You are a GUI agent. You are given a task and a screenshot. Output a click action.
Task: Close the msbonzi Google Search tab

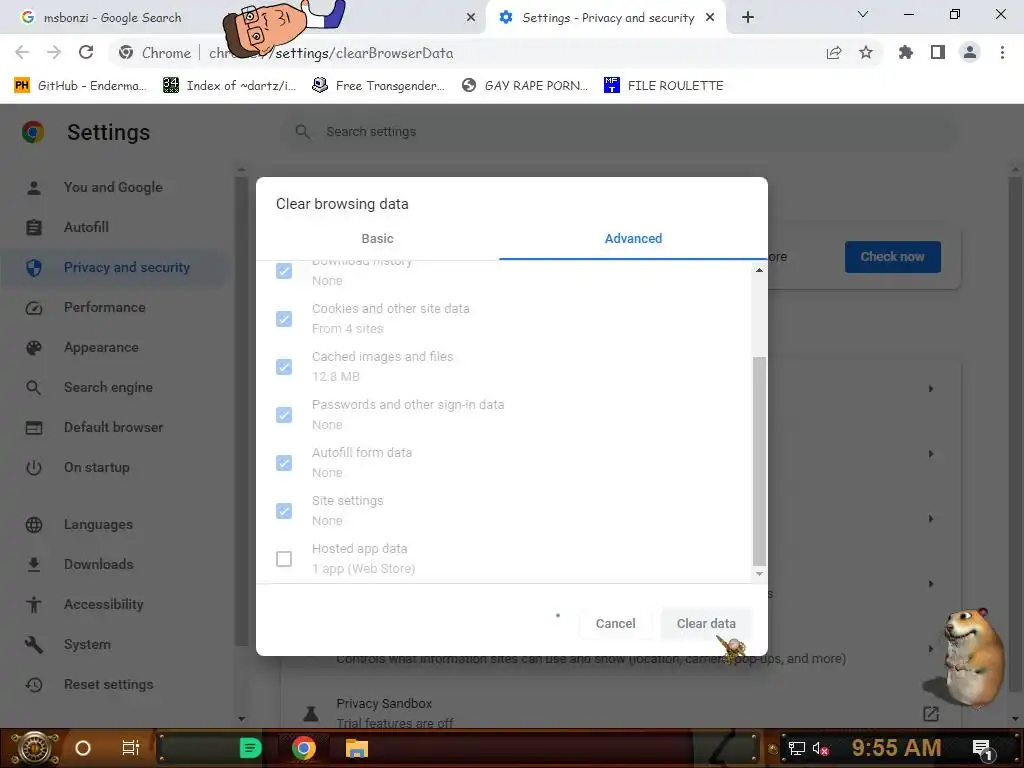click(471, 18)
